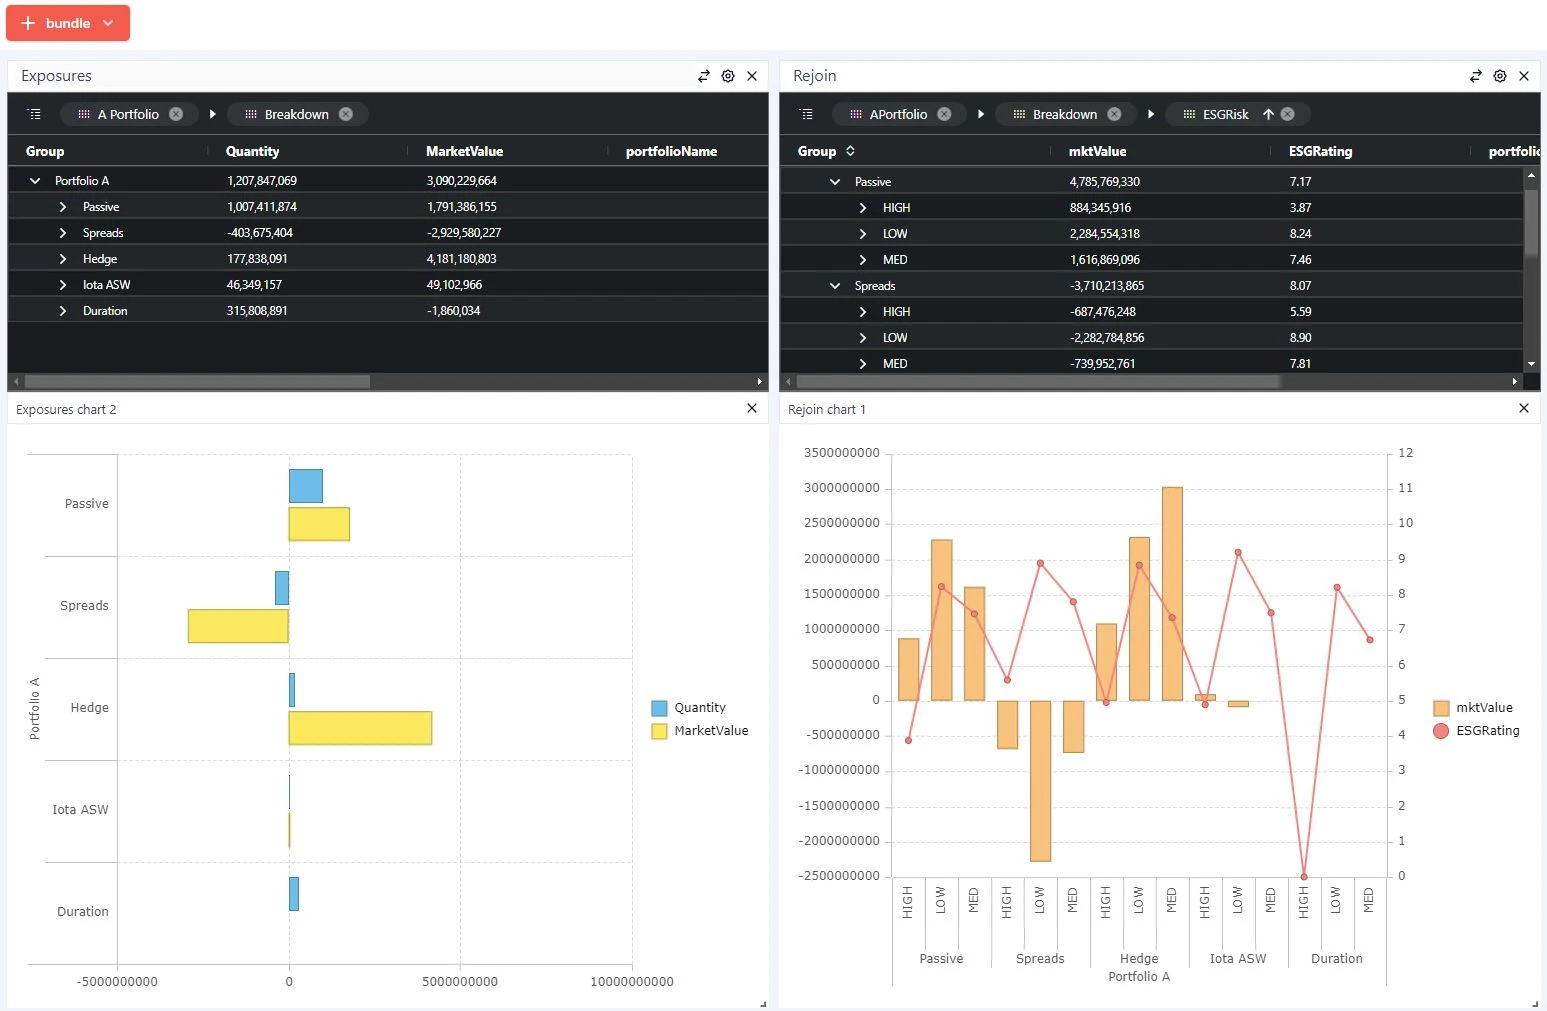Collapse Passive group in Rejoin grid
Viewport: 1547px width, 1011px height.
835,182
